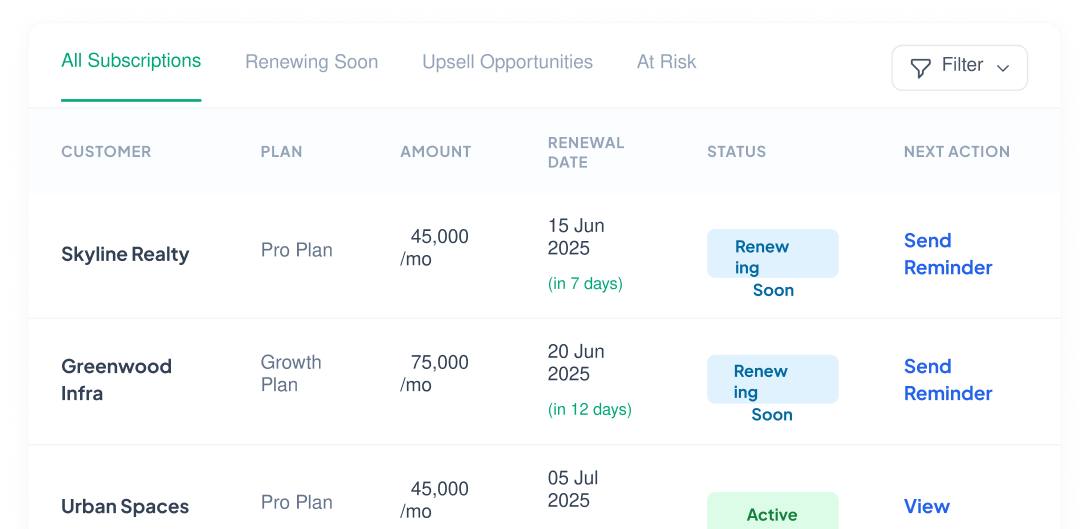Viewport: 1090px width, 529px height.
Task: Send Reminder to Greenwood Infra
Action: (947, 380)
